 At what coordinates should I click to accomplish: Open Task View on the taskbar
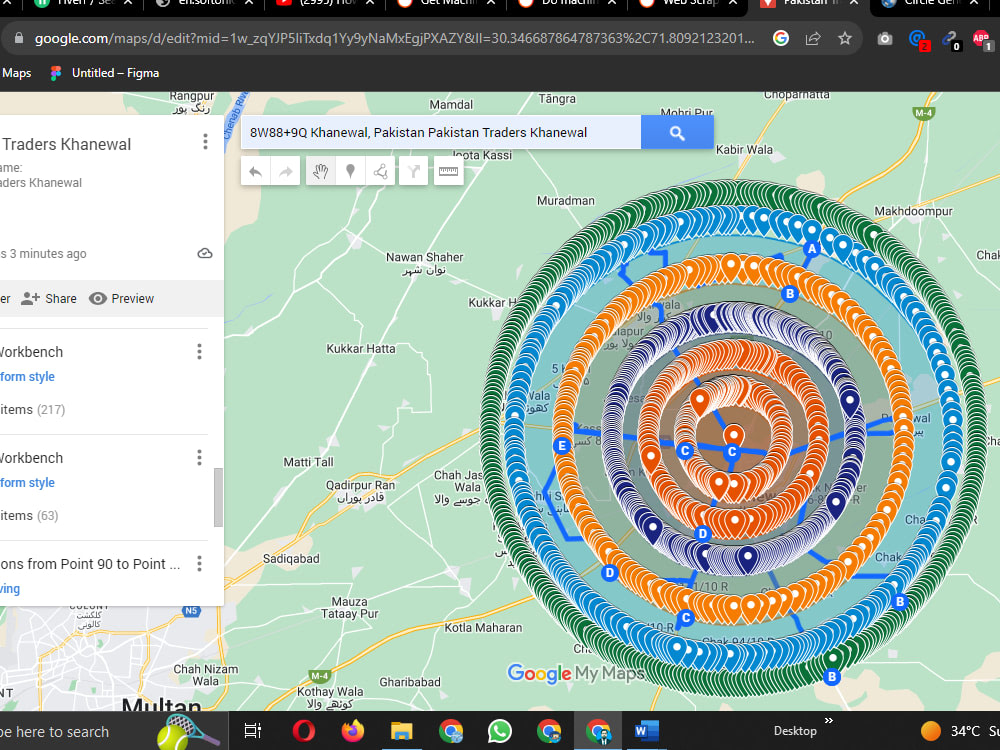[253, 731]
